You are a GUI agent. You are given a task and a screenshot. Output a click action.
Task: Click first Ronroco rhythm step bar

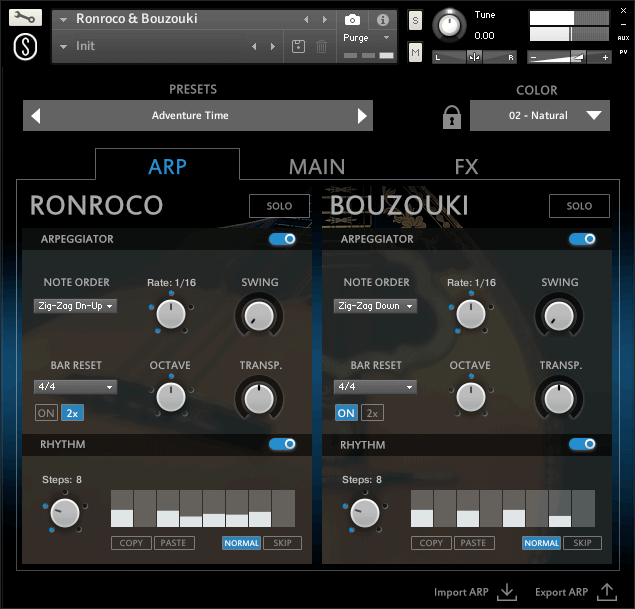tap(122, 509)
